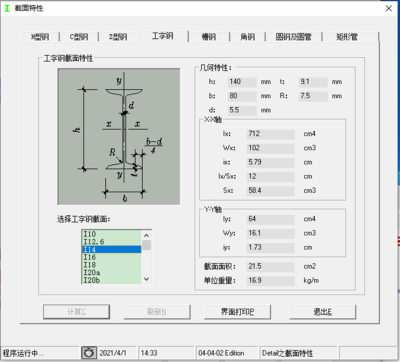Viewport: 400px width, 362px height.
Task: Switch to the C型钢 tab
Action: [x=79, y=37]
